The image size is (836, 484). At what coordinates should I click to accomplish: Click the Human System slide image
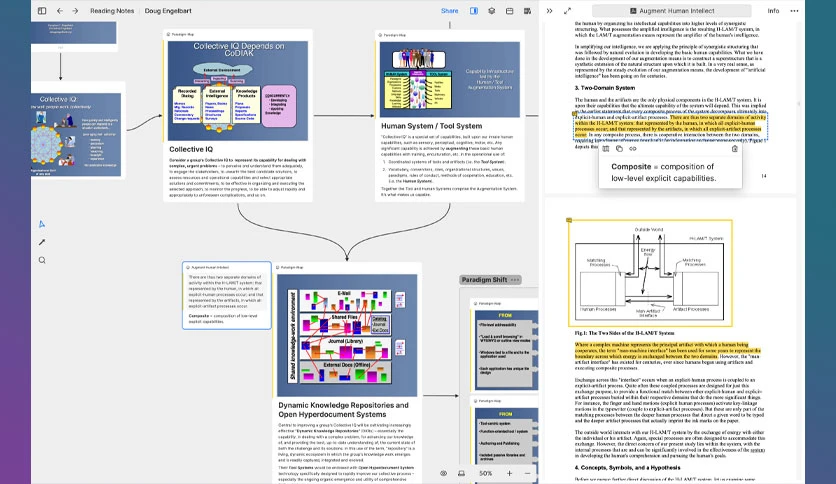coord(449,79)
